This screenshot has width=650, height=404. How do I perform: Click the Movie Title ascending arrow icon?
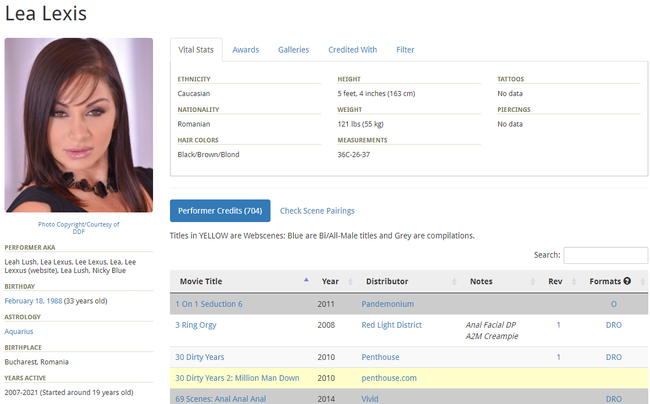[306, 280]
